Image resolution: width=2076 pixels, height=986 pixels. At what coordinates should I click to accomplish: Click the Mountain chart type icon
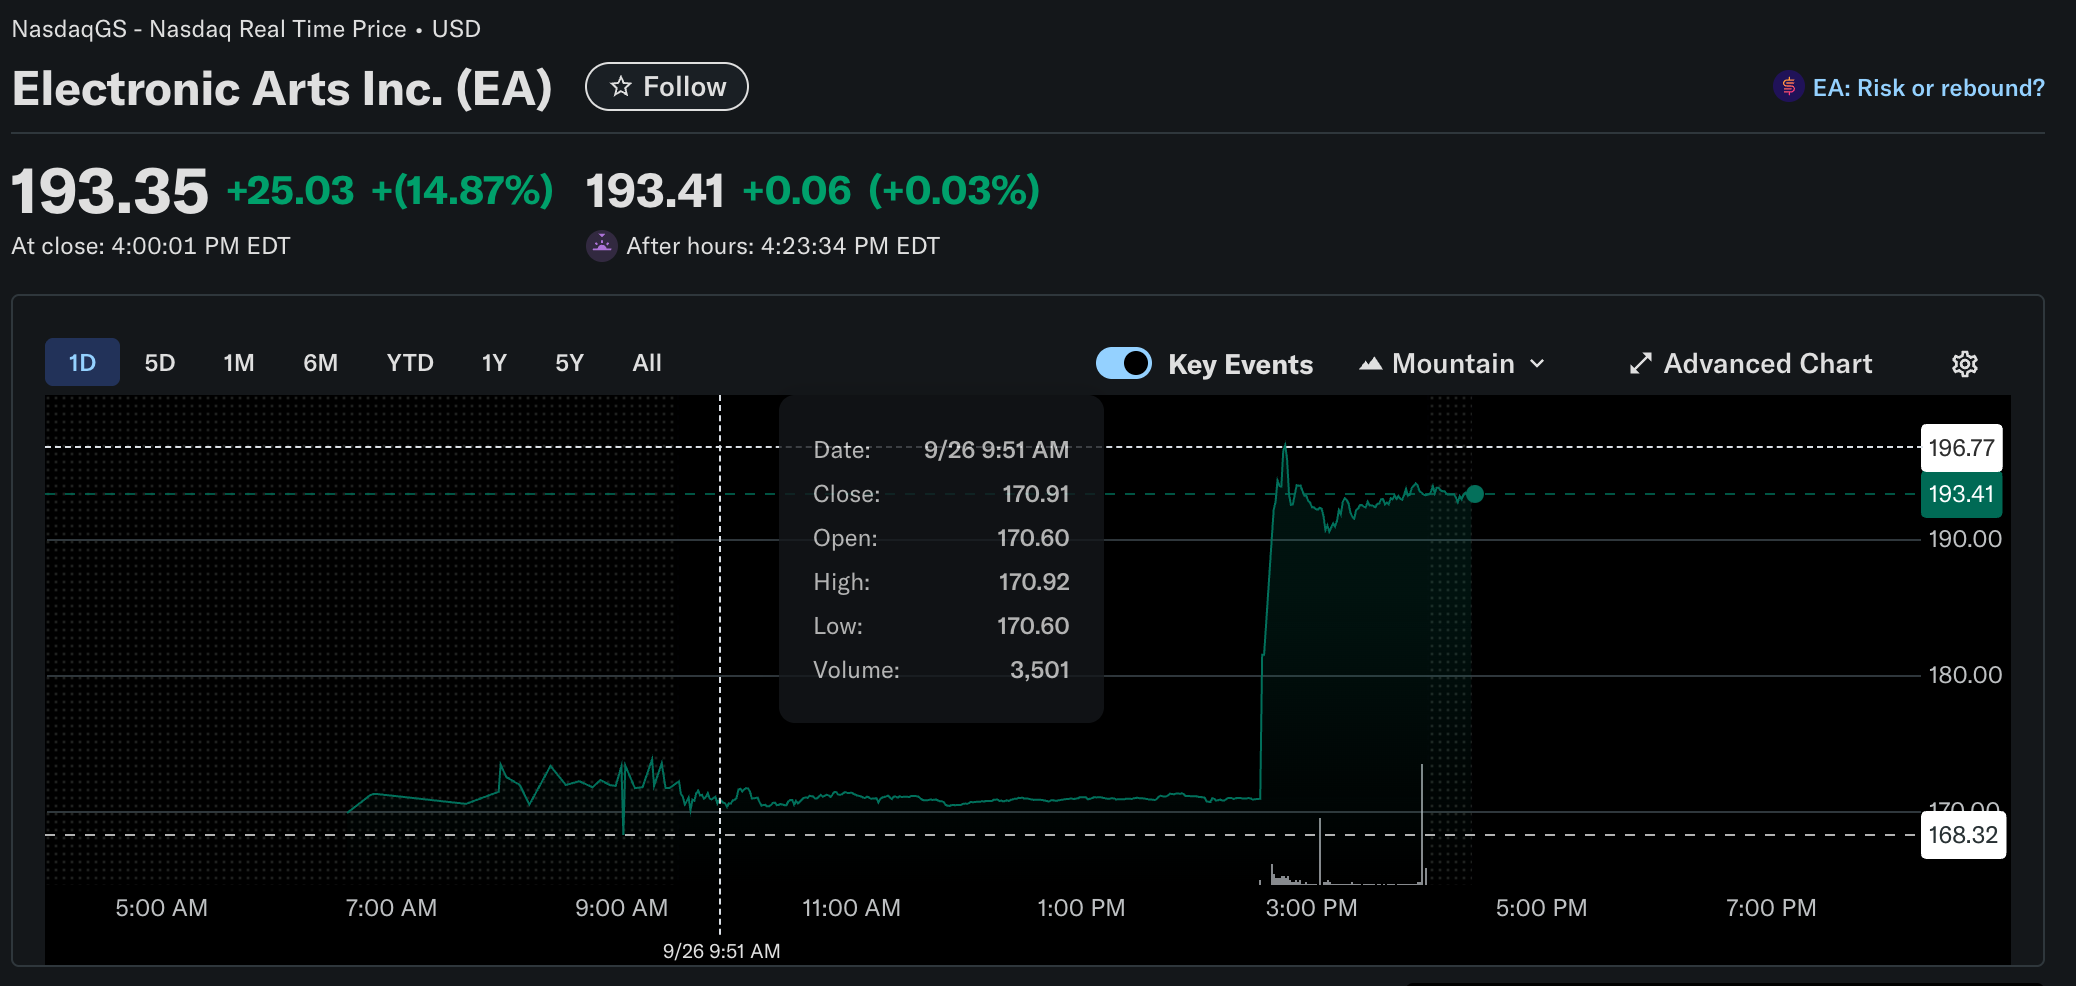coord(1370,364)
